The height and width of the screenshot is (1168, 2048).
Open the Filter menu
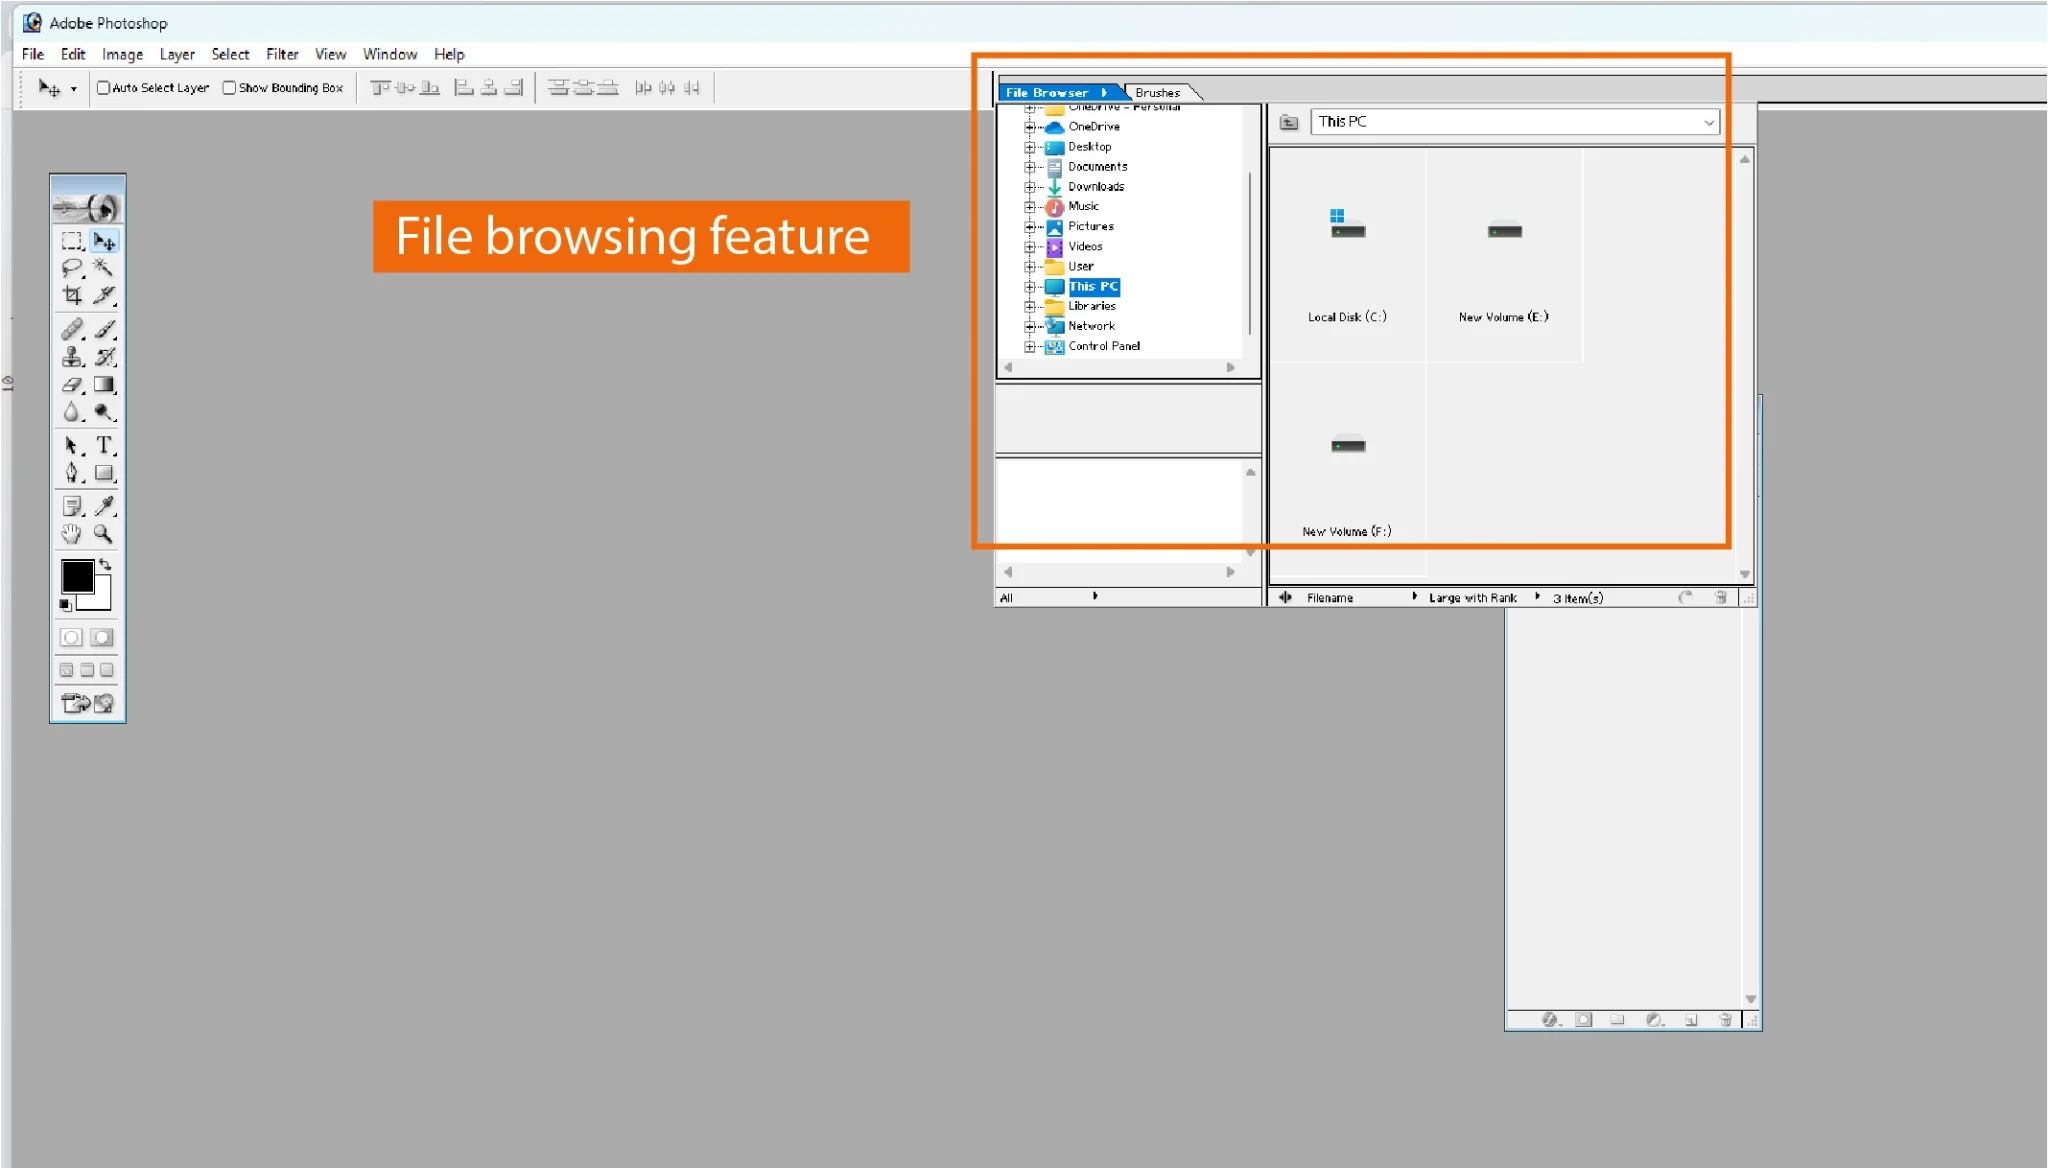click(x=282, y=54)
